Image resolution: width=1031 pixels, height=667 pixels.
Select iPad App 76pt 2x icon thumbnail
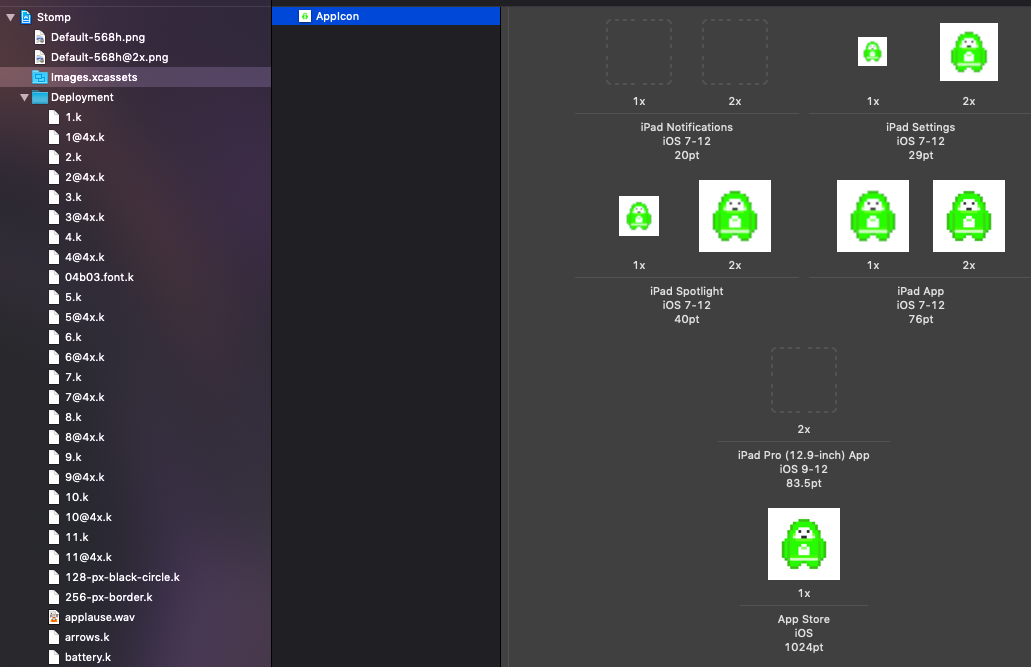[969, 216]
